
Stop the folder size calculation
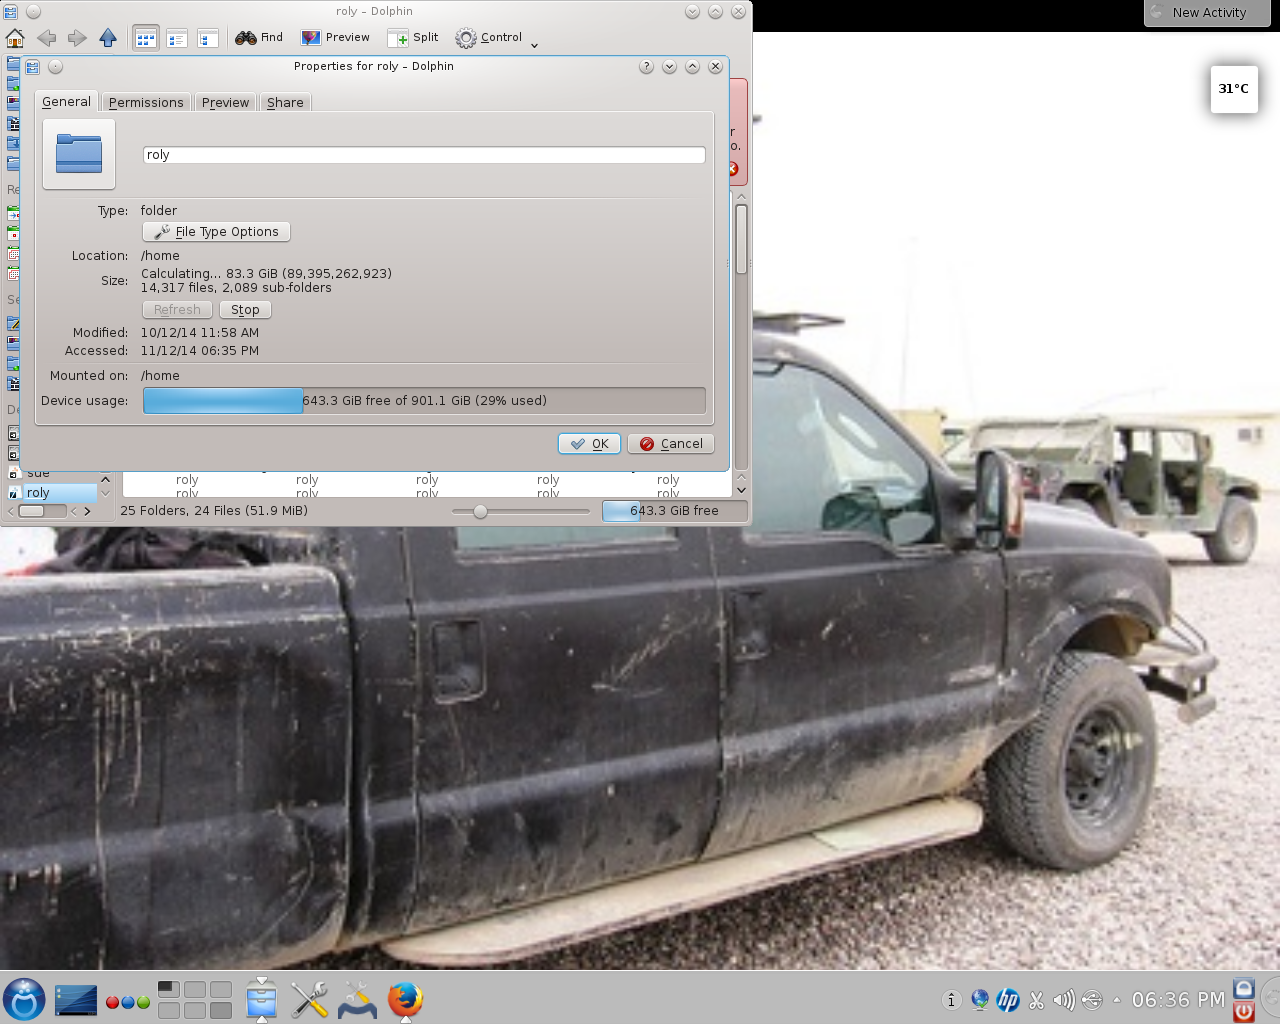pos(245,310)
